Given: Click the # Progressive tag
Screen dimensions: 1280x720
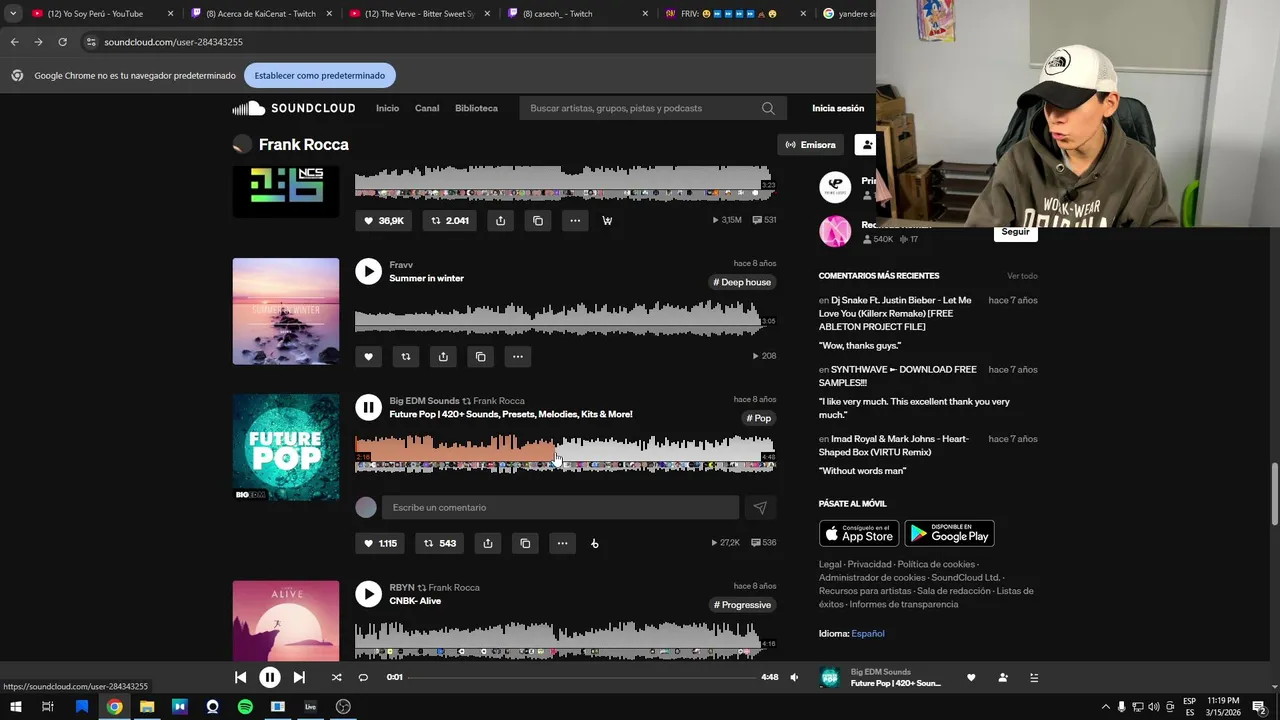Looking at the screenshot, I should pos(742,605).
